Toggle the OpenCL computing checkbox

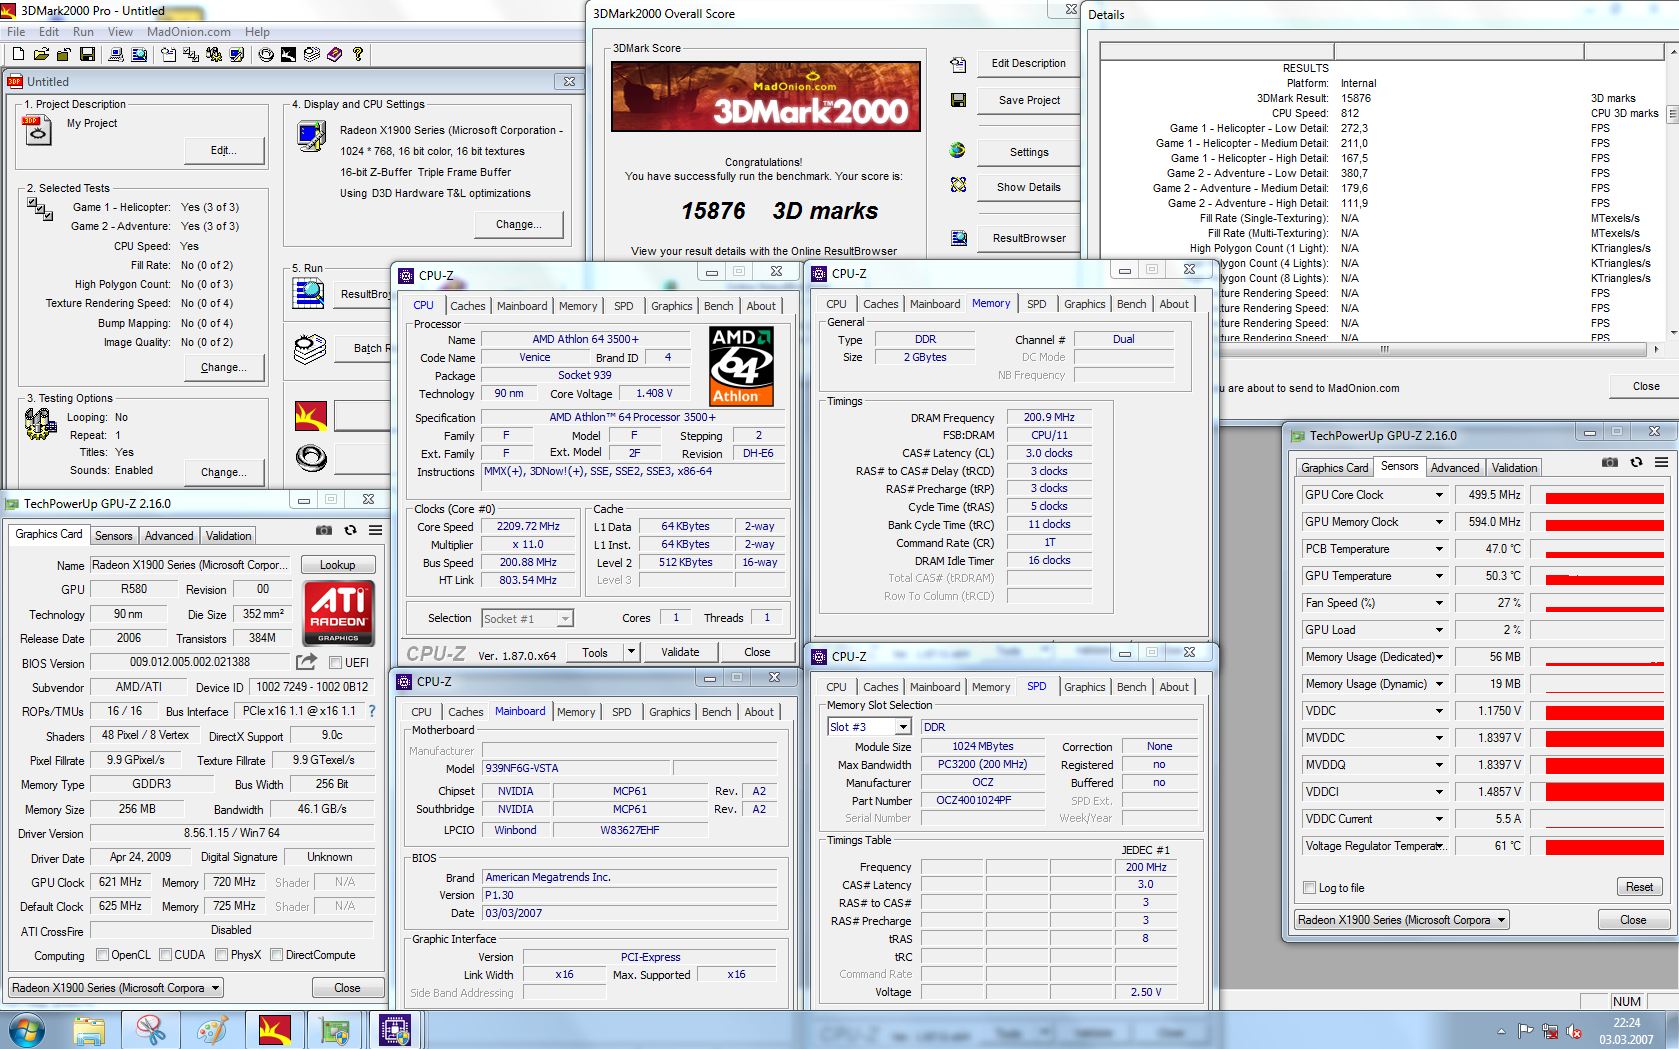point(102,955)
